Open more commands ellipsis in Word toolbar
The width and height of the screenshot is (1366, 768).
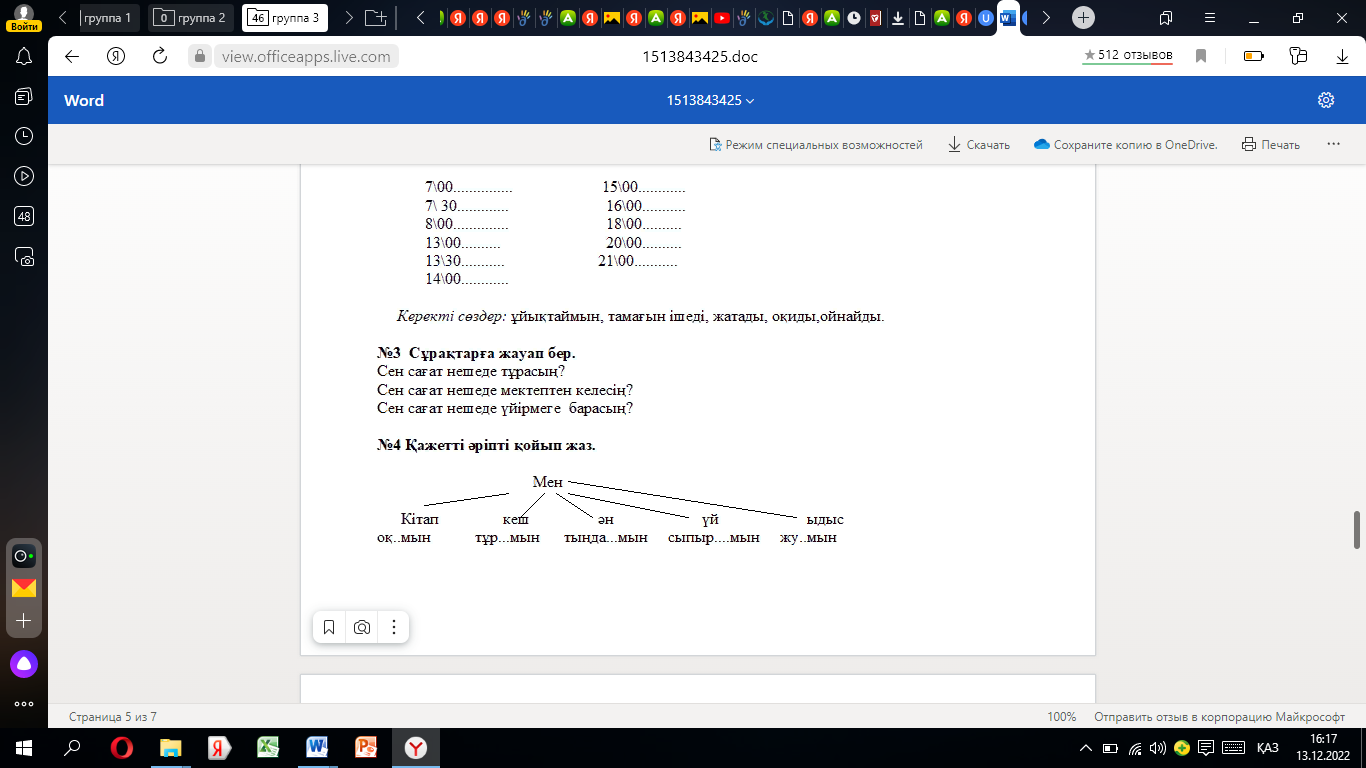(x=1333, y=144)
